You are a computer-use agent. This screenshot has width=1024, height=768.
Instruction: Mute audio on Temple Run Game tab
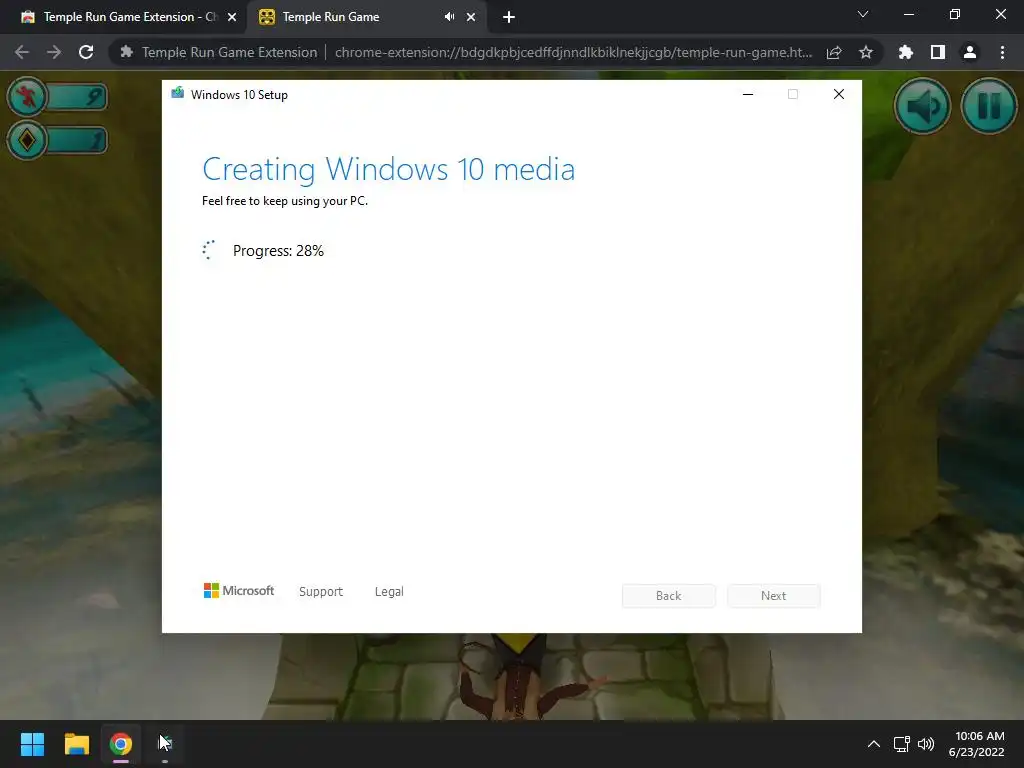point(449,17)
